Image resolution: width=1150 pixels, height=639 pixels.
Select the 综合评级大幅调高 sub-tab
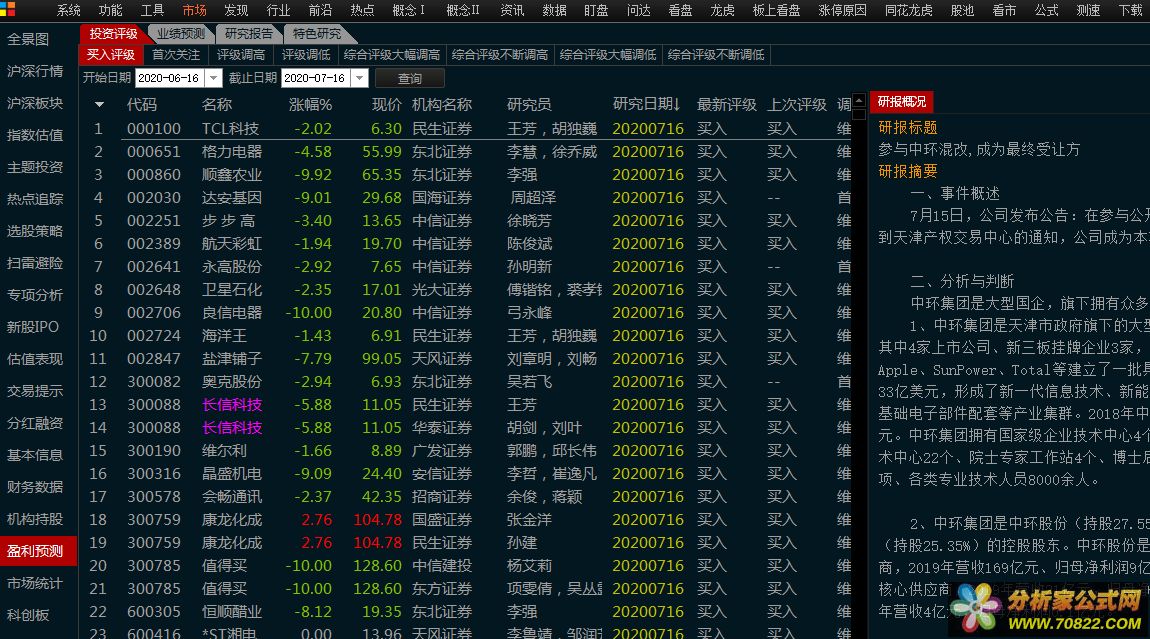click(392, 55)
